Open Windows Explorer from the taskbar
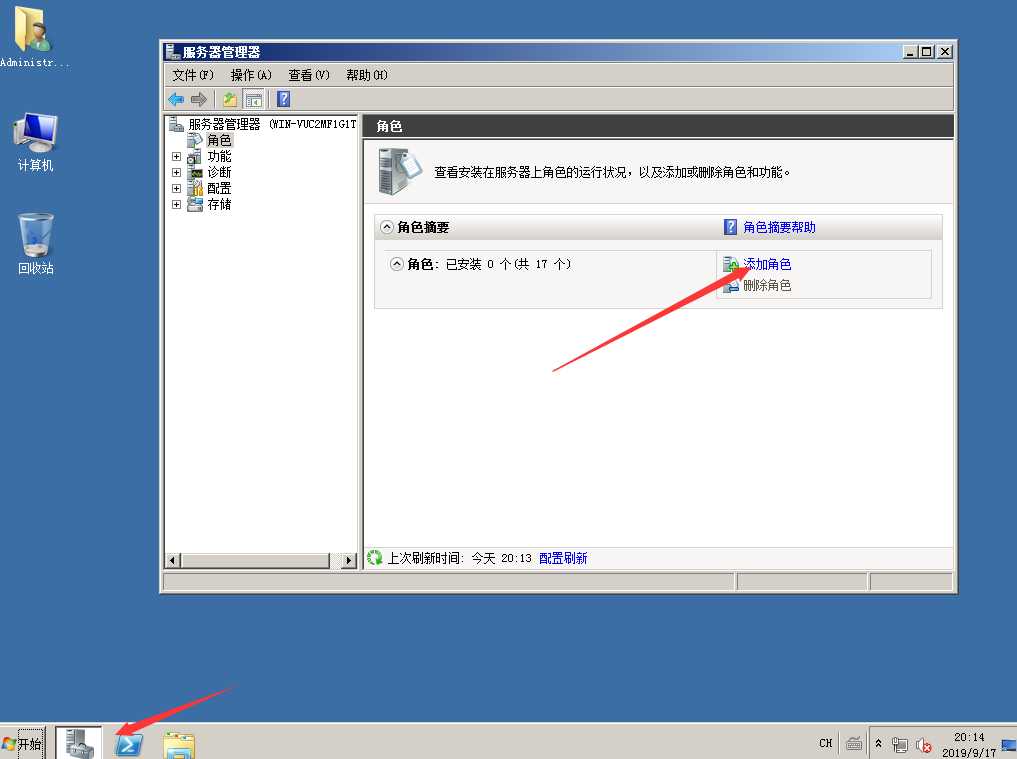This screenshot has width=1017, height=759. coord(179,744)
